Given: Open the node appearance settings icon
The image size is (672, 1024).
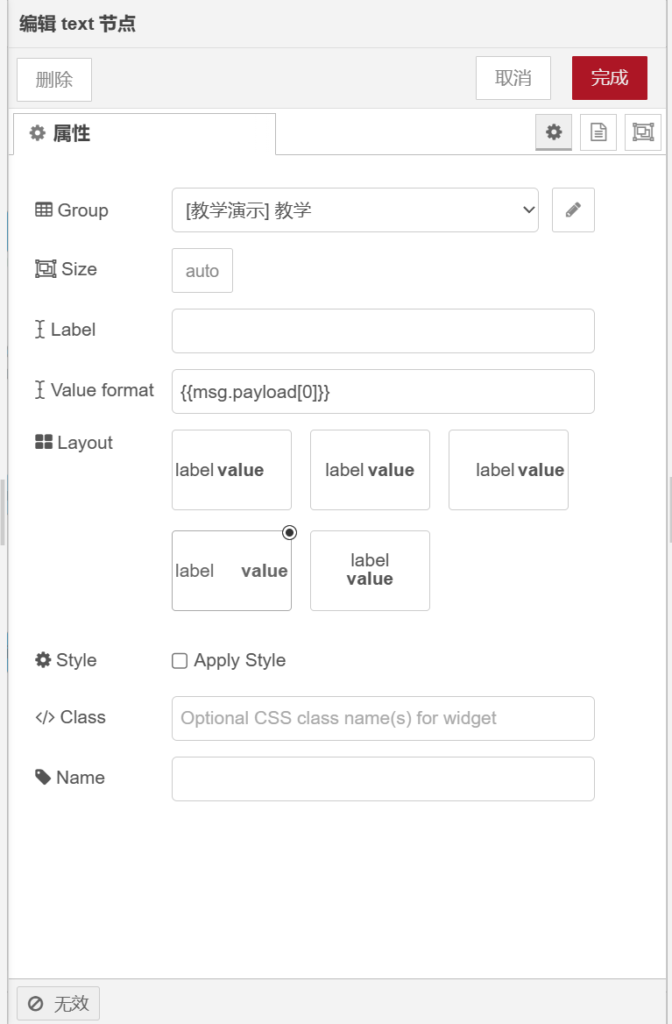Looking at the screenshot, I should [x=642, y=132].
